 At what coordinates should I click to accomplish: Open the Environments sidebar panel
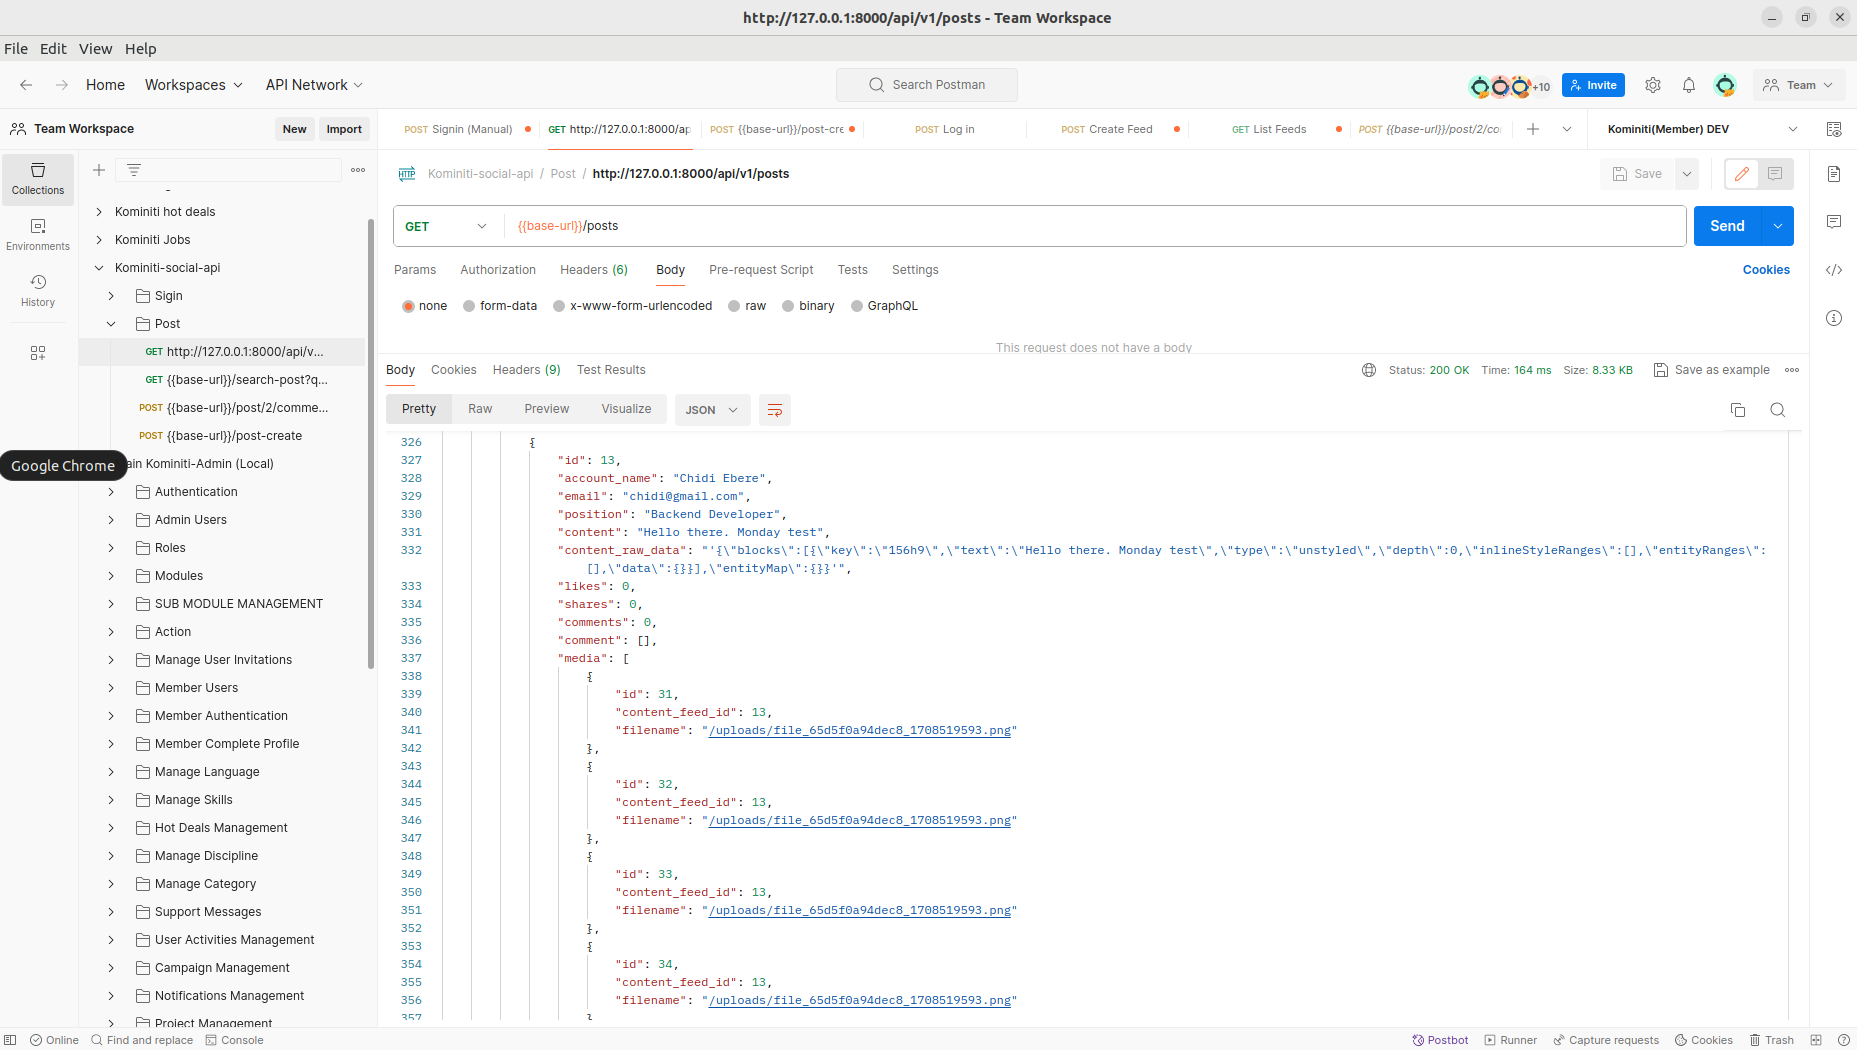[x=38, y=234]
